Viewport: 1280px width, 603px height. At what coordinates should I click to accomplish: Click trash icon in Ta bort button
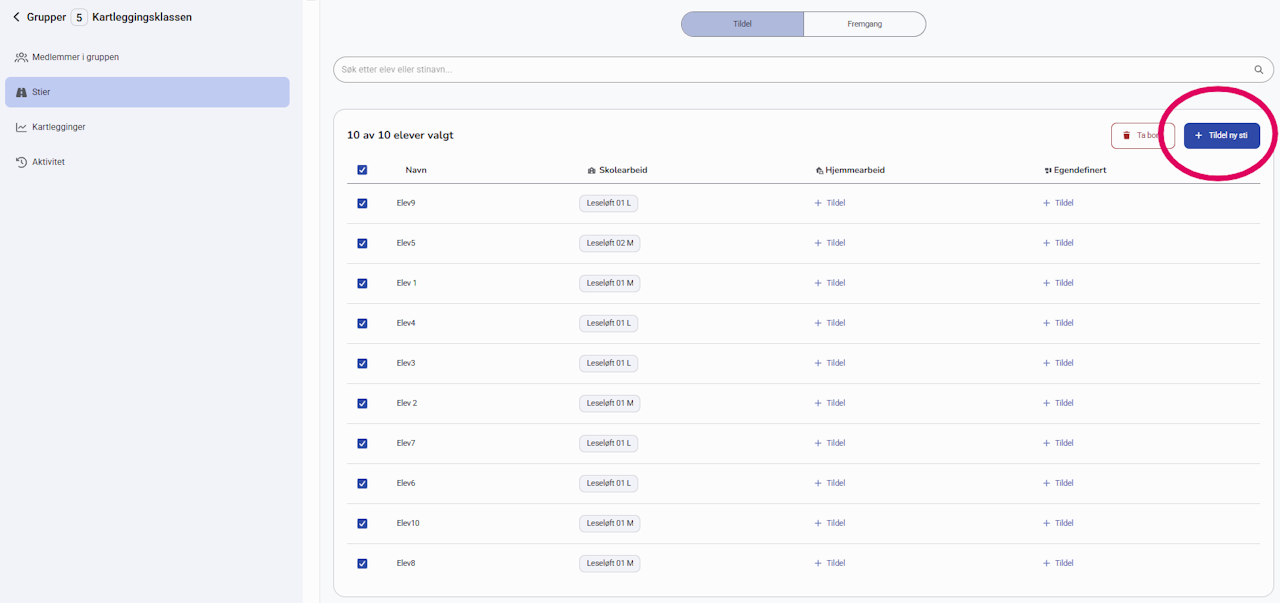pos(1126,135)
